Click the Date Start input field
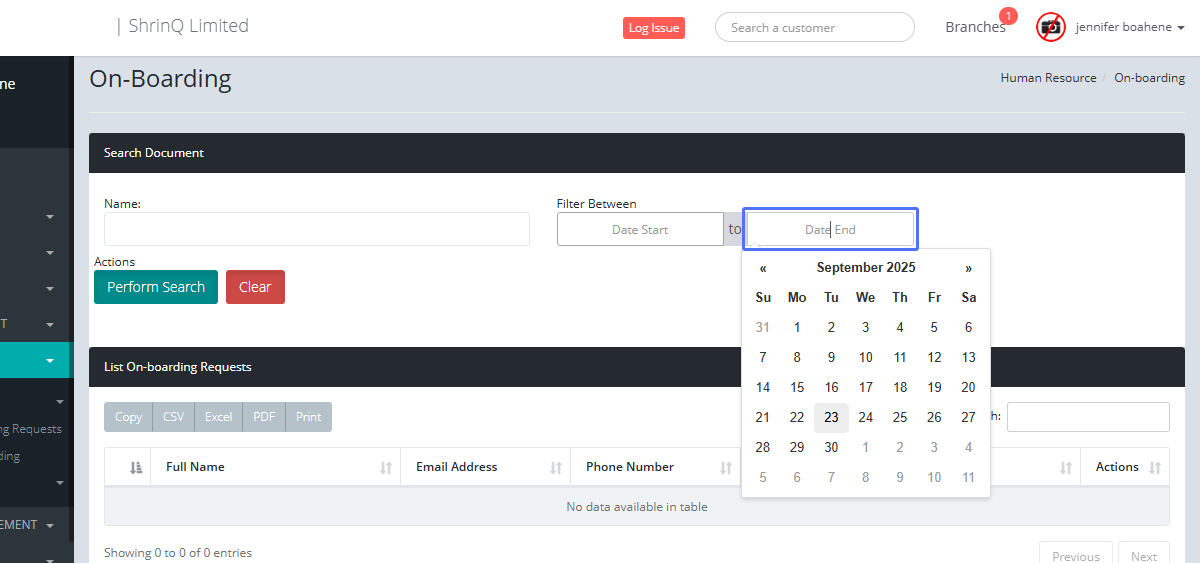 point(640,230)
